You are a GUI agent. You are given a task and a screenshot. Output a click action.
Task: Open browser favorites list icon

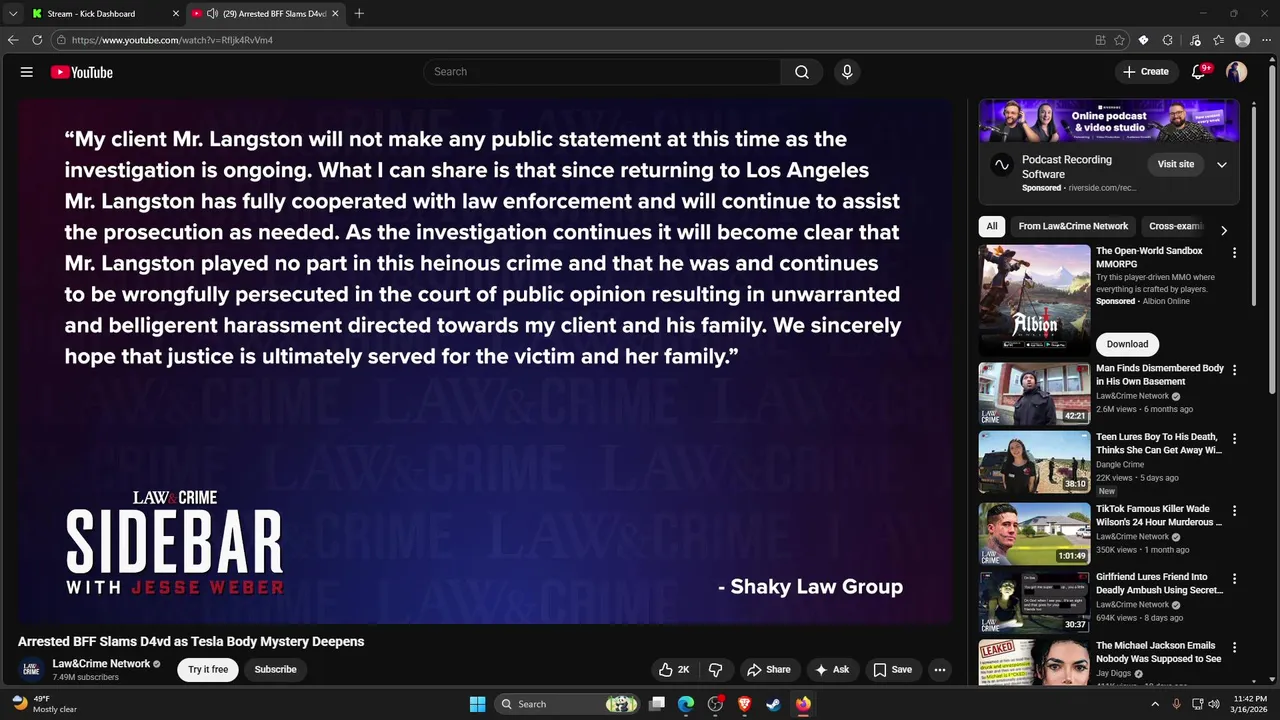click(x=1218, y=40)
